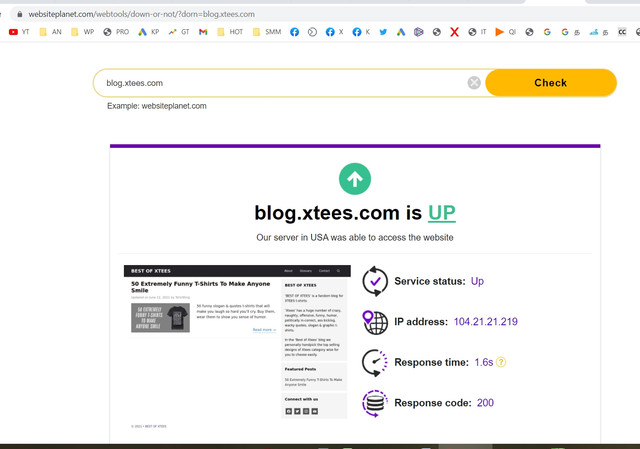This screenshot has width=640, height=449.
Task: Select the IP address 104.21.21.219
Action: [486, 322]
